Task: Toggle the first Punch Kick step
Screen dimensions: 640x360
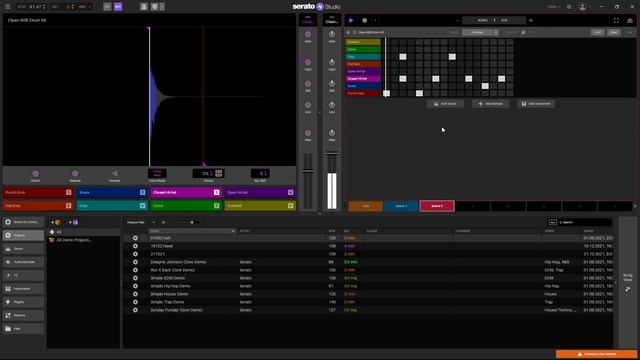Action: click(387, 93)
